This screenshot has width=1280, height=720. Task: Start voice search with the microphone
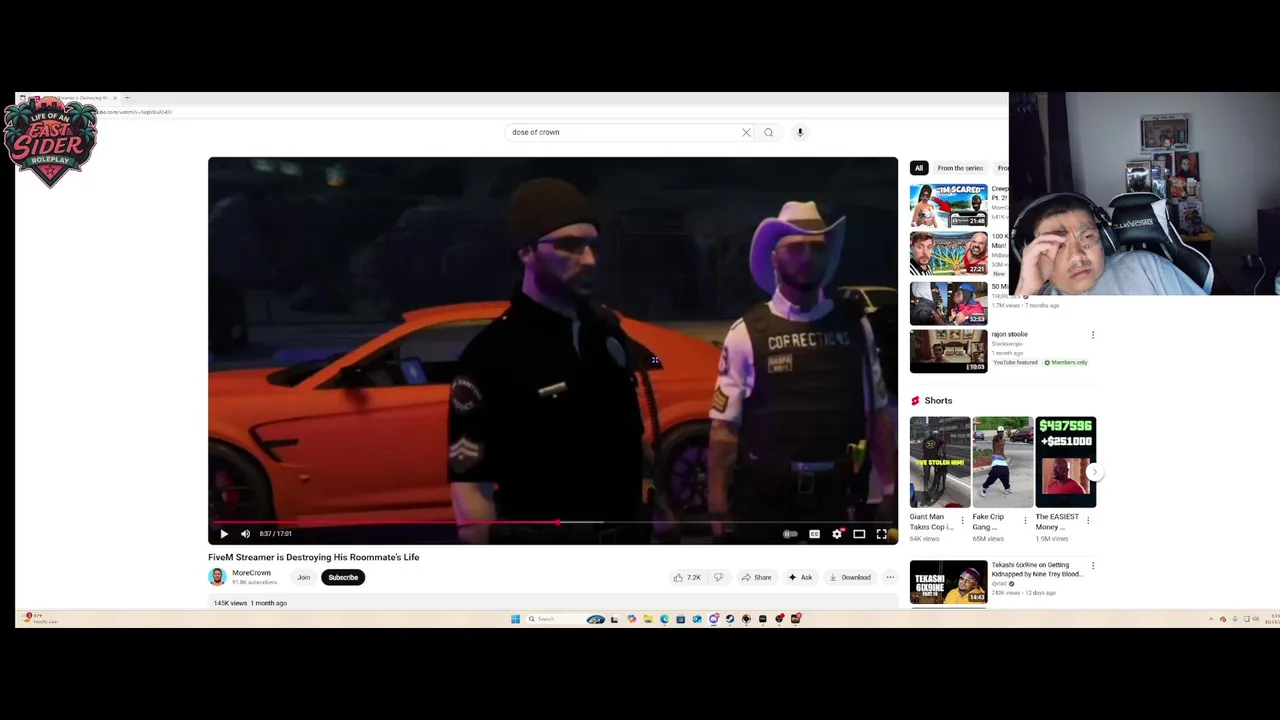coord(800,132)
